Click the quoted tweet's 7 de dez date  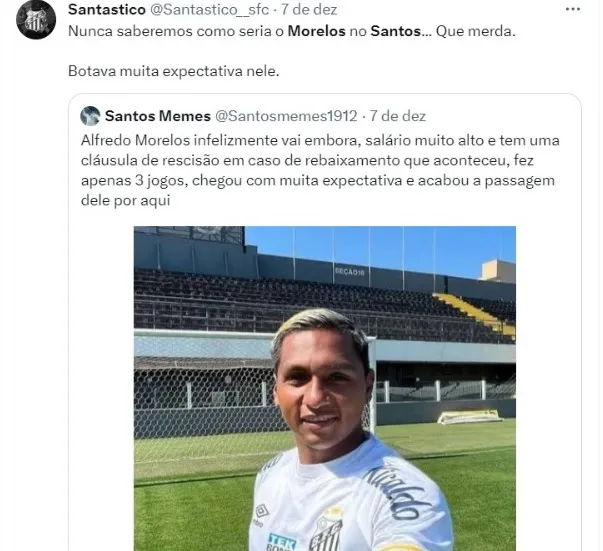tap(398, 116)
